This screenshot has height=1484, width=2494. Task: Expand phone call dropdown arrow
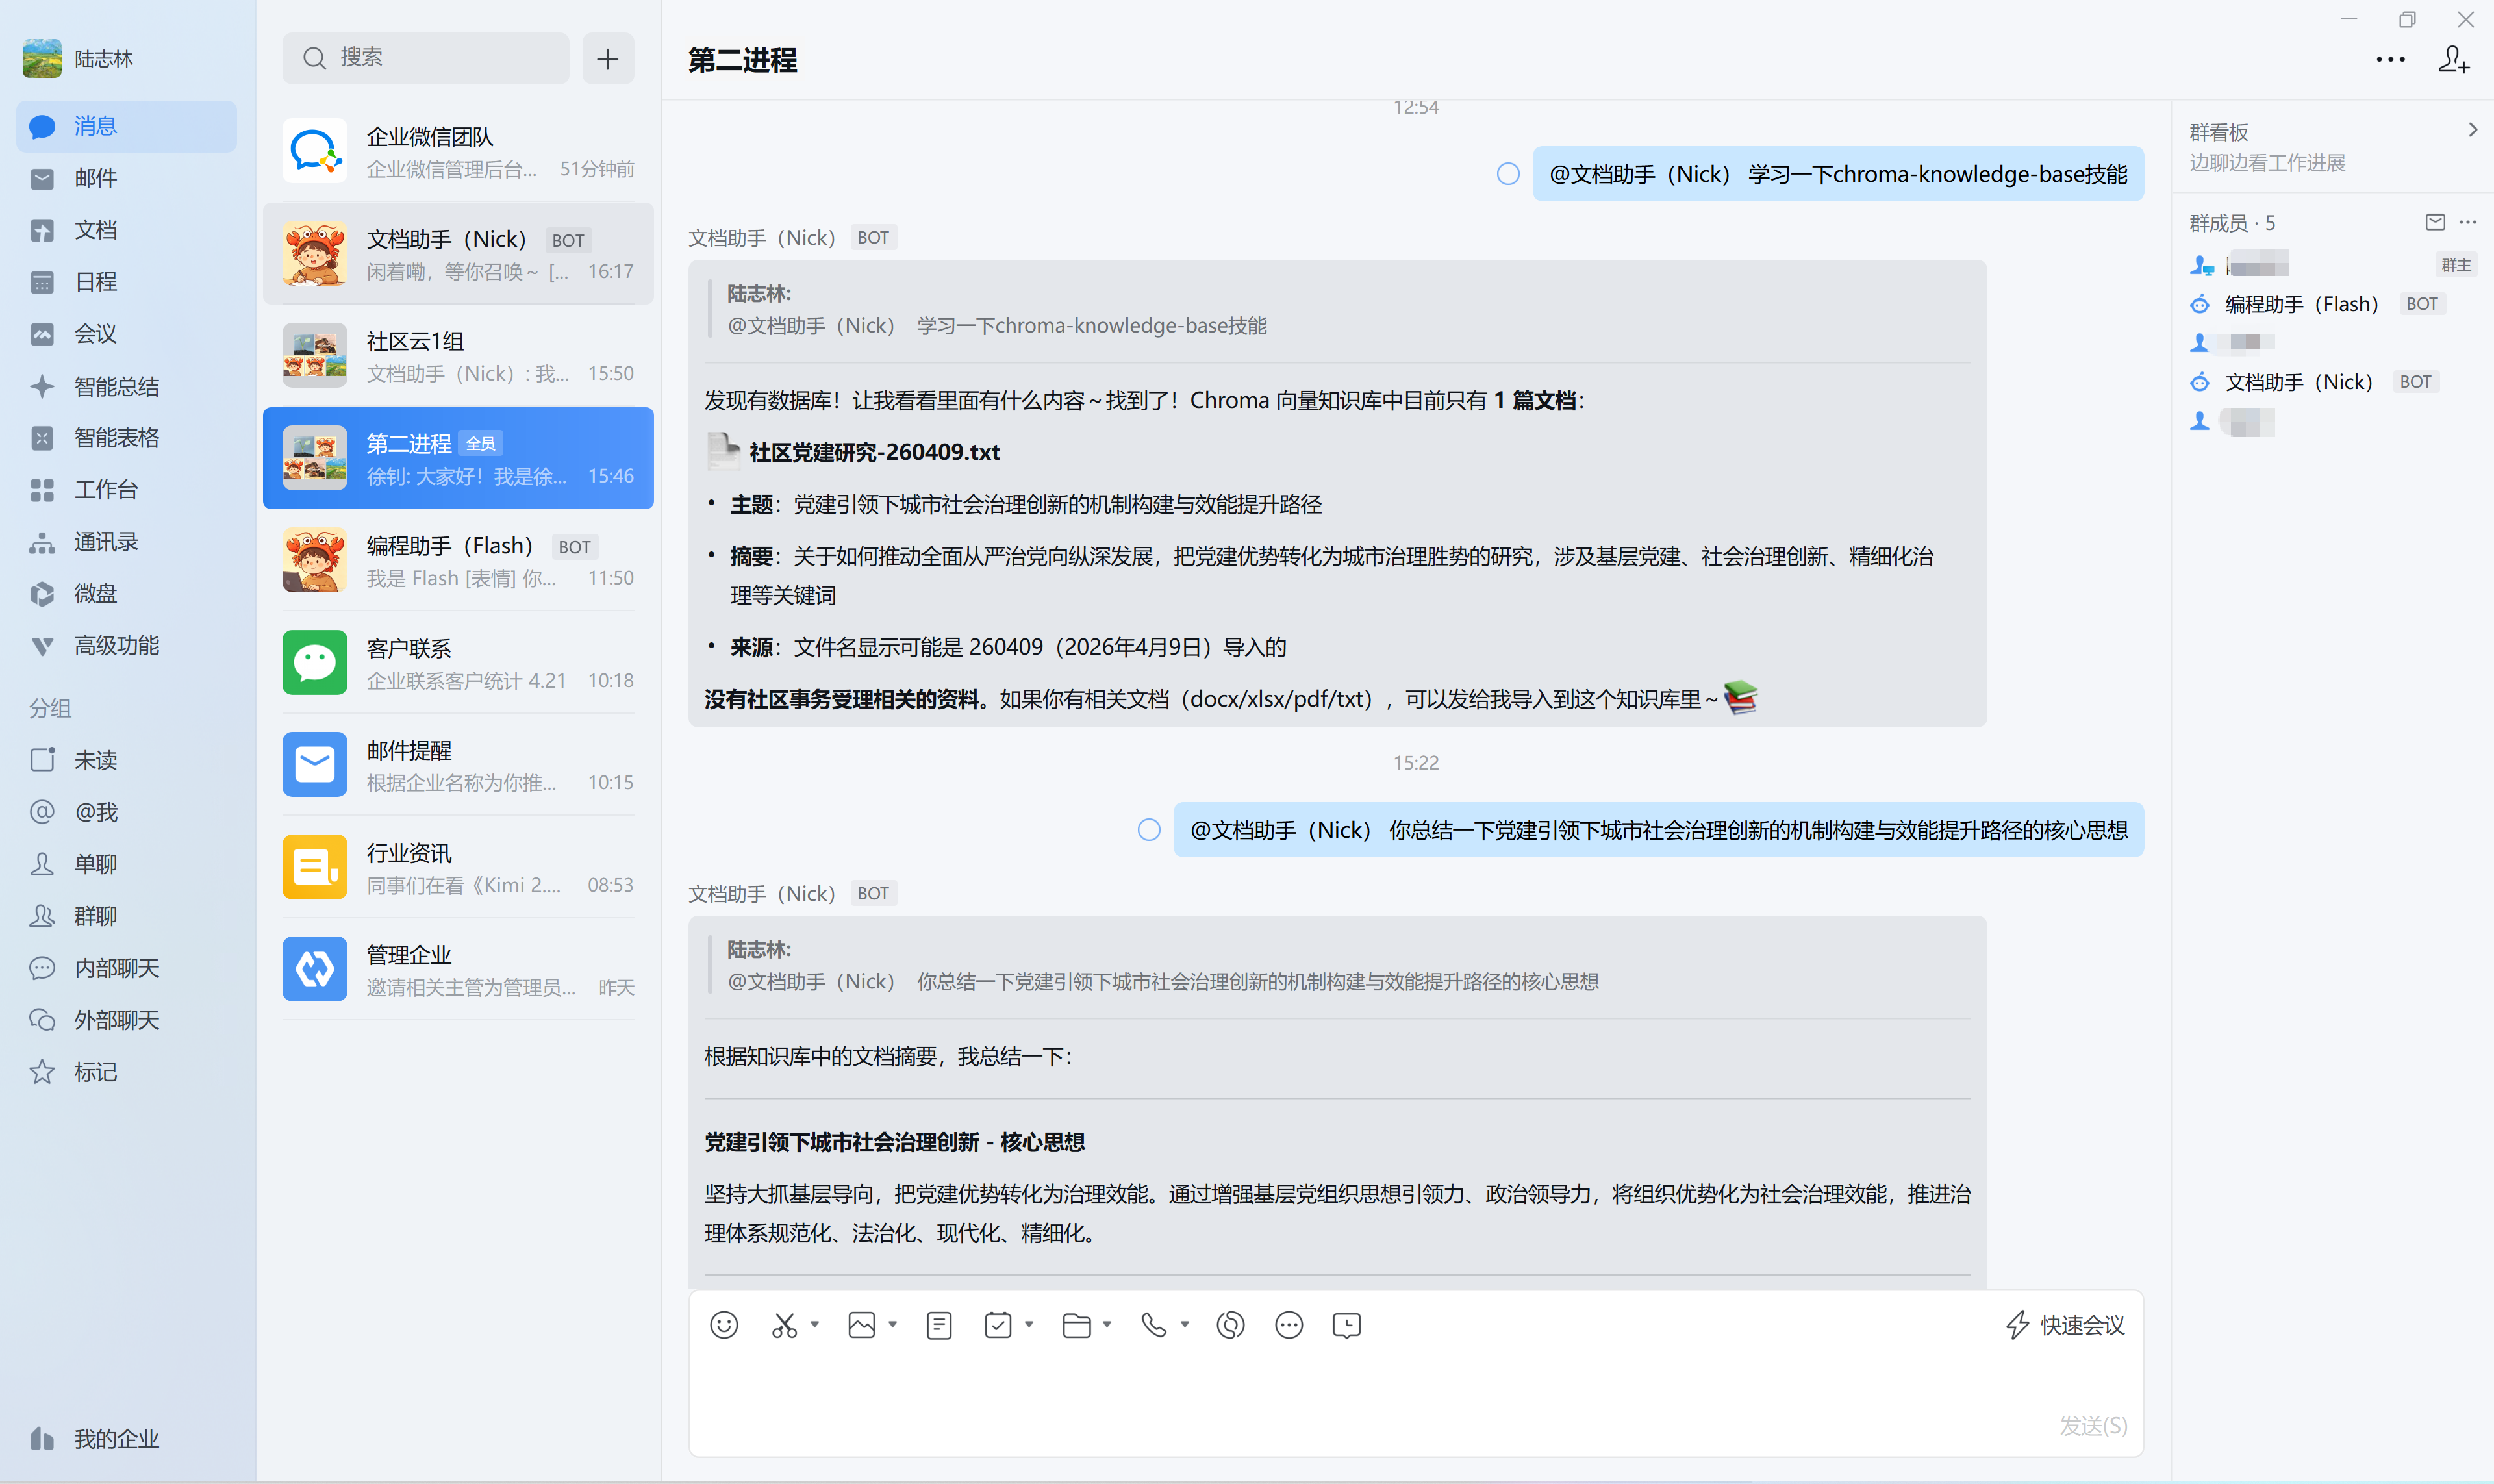1185,1324
